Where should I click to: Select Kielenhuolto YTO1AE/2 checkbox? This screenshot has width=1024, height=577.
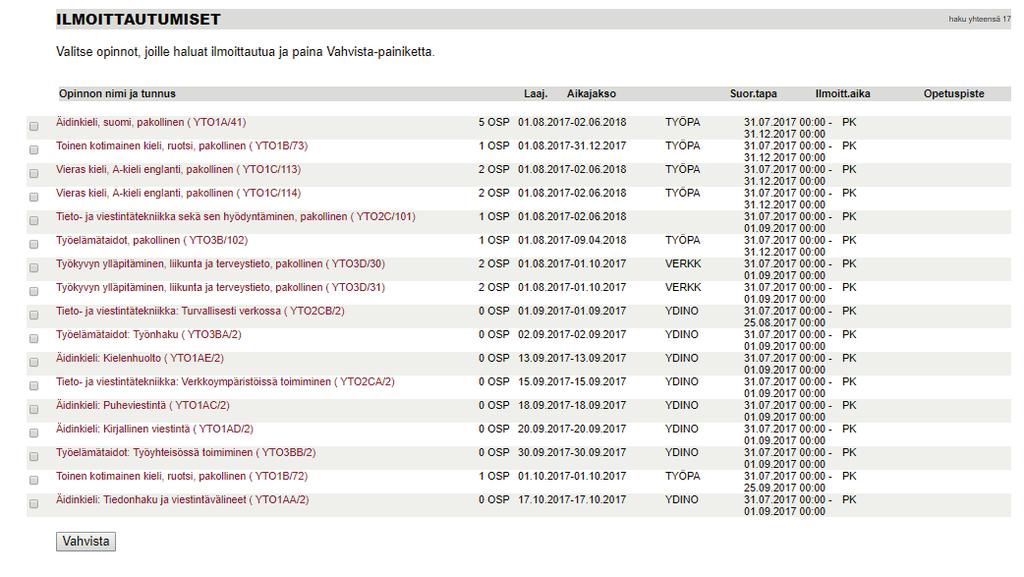(x=34, y=362)
